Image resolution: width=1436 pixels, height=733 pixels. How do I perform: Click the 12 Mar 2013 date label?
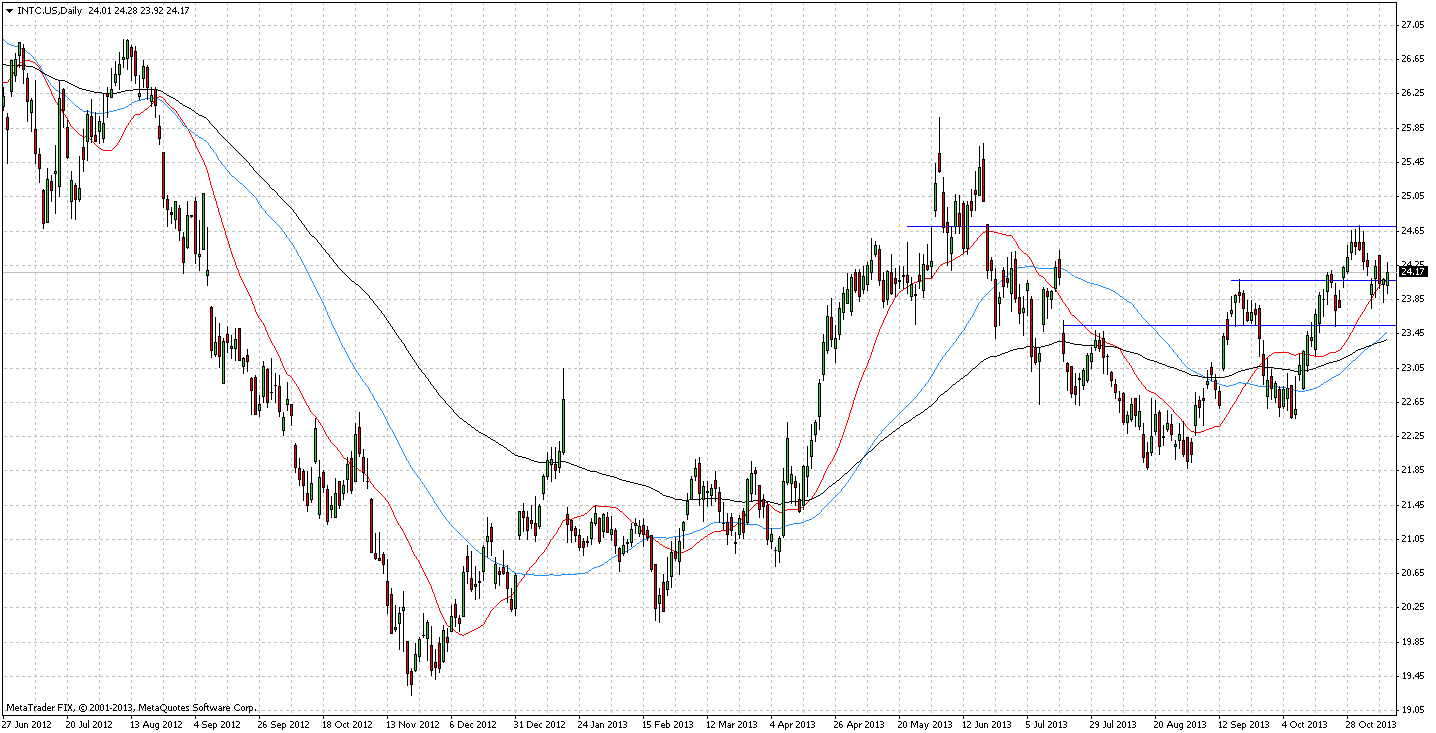[x=730, y=723]
